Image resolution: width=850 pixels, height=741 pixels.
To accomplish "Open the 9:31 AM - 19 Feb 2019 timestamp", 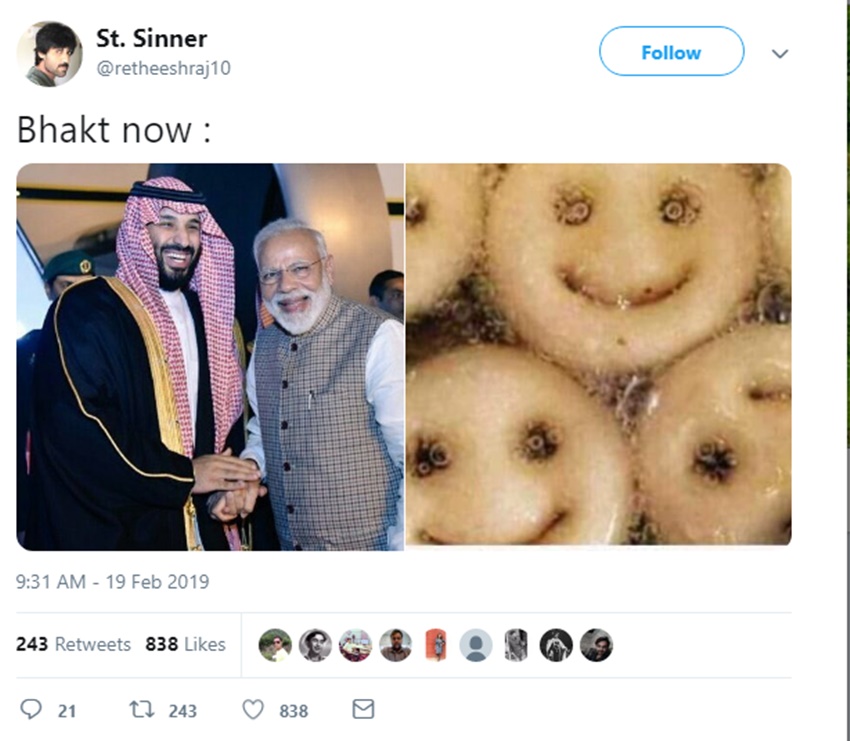I will tap(113, 582).
